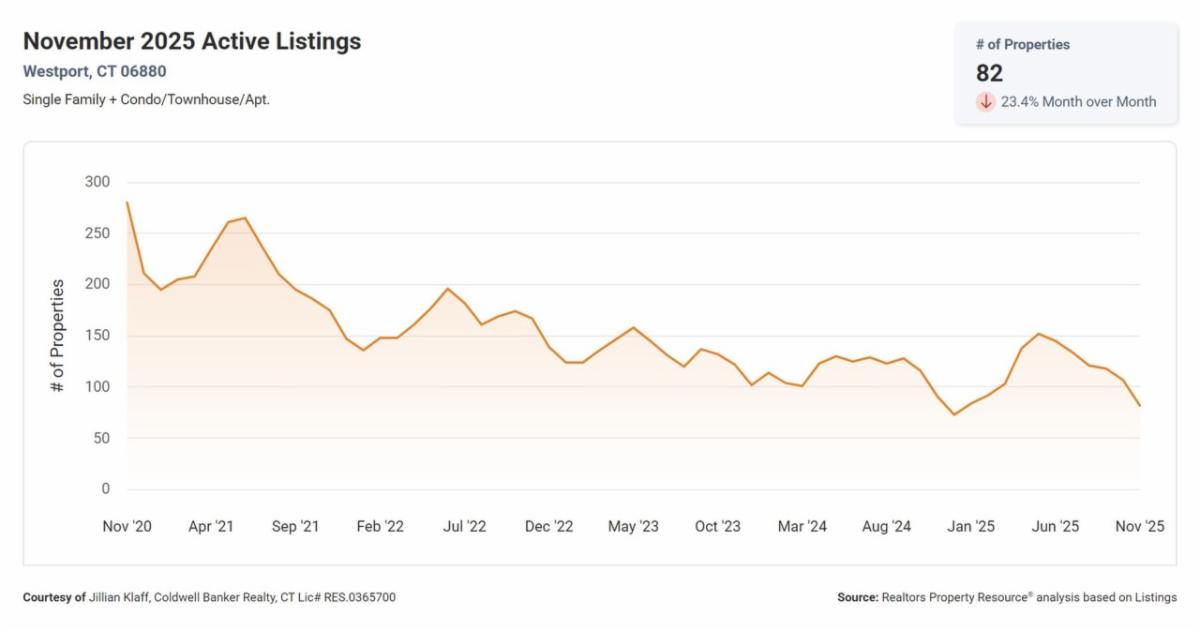Click the Nov '25 x-axis label
1200x630 pixels.
[1139, 526]
